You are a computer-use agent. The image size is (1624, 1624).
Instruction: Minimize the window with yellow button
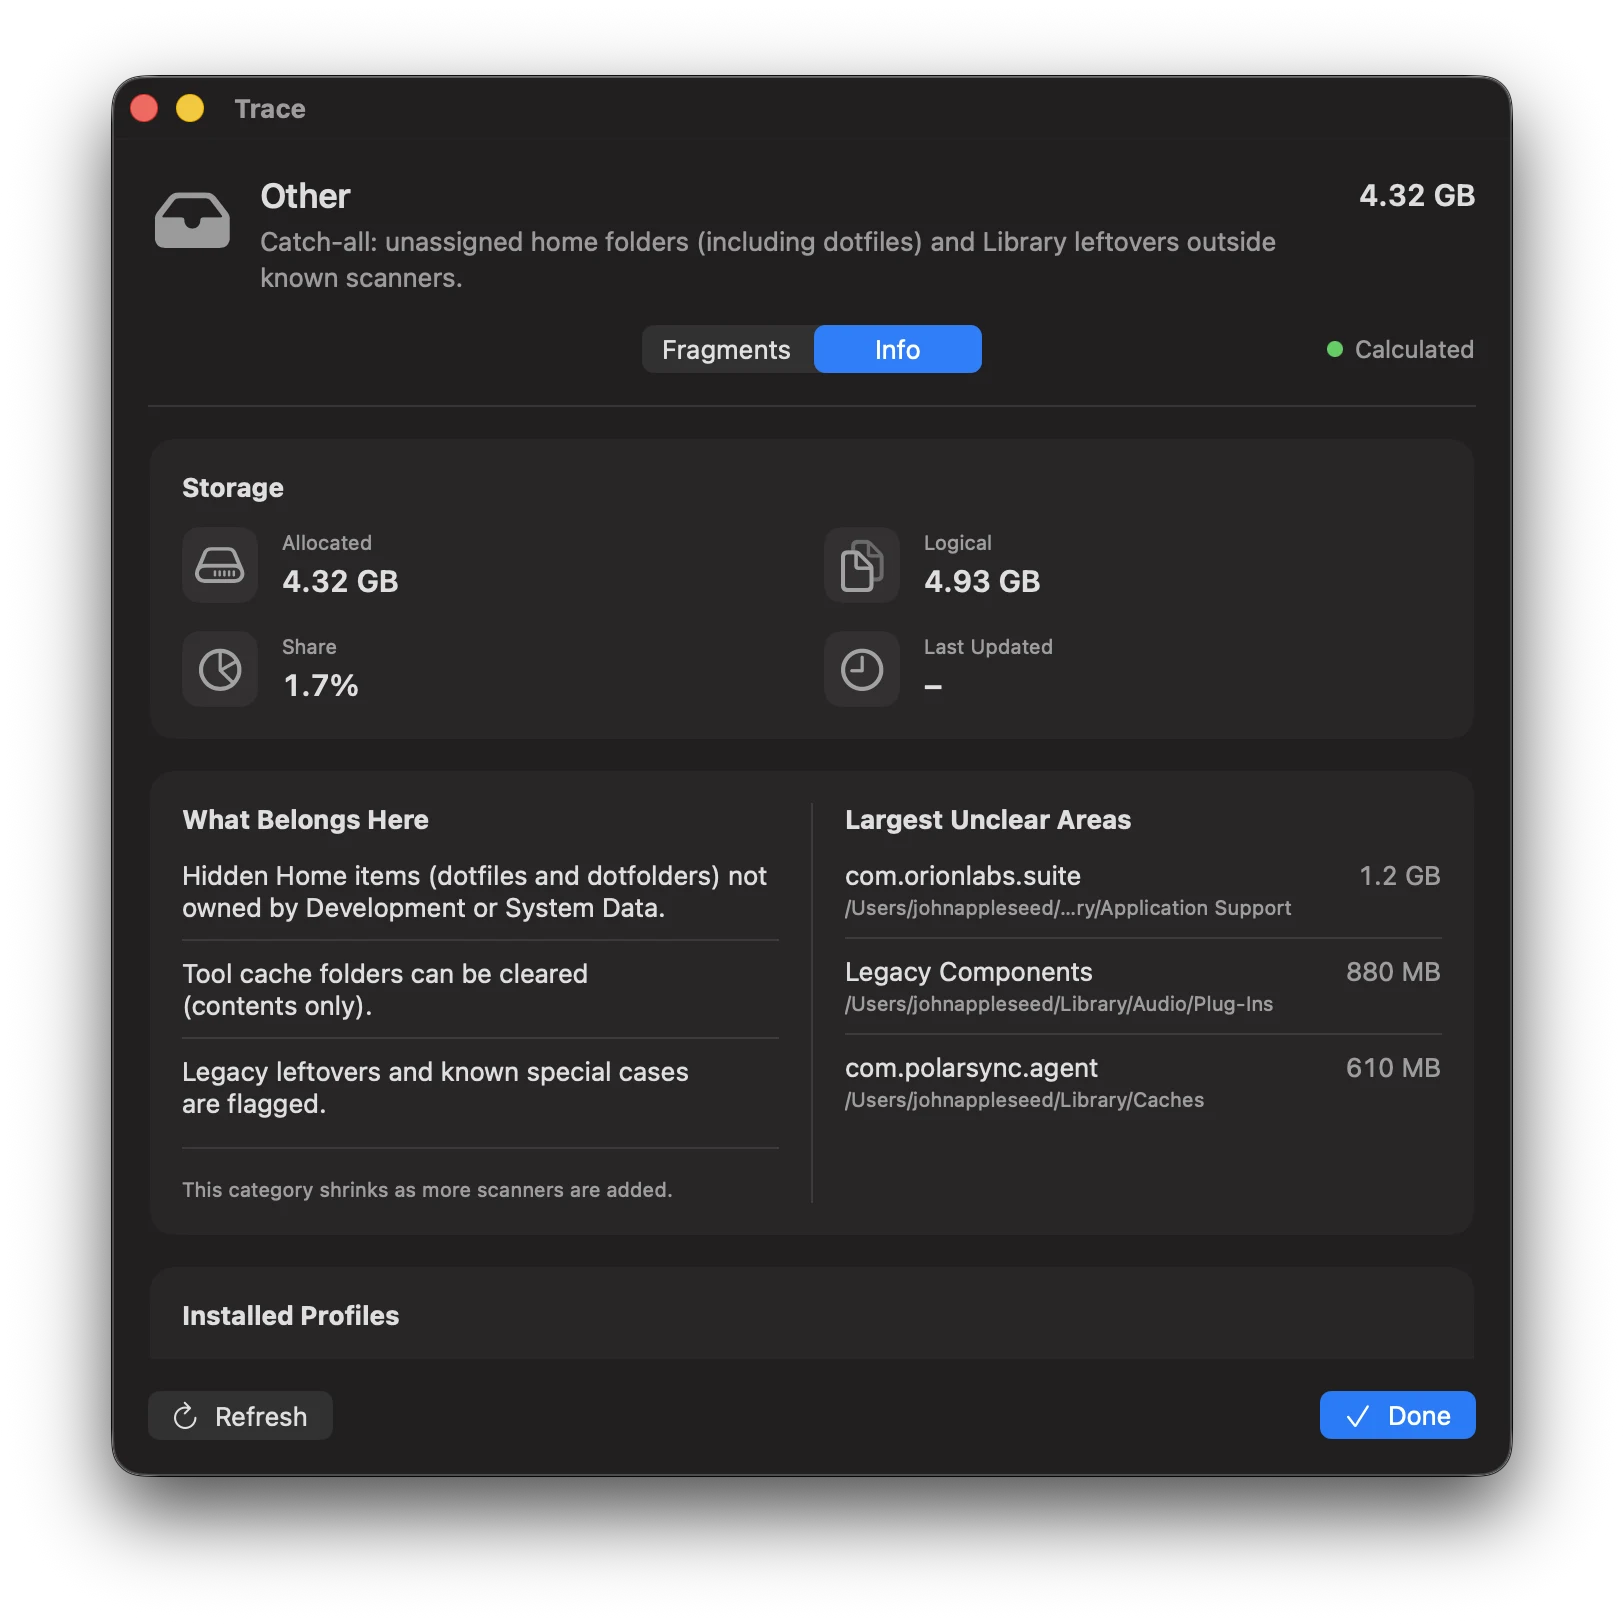click(190, 108)
